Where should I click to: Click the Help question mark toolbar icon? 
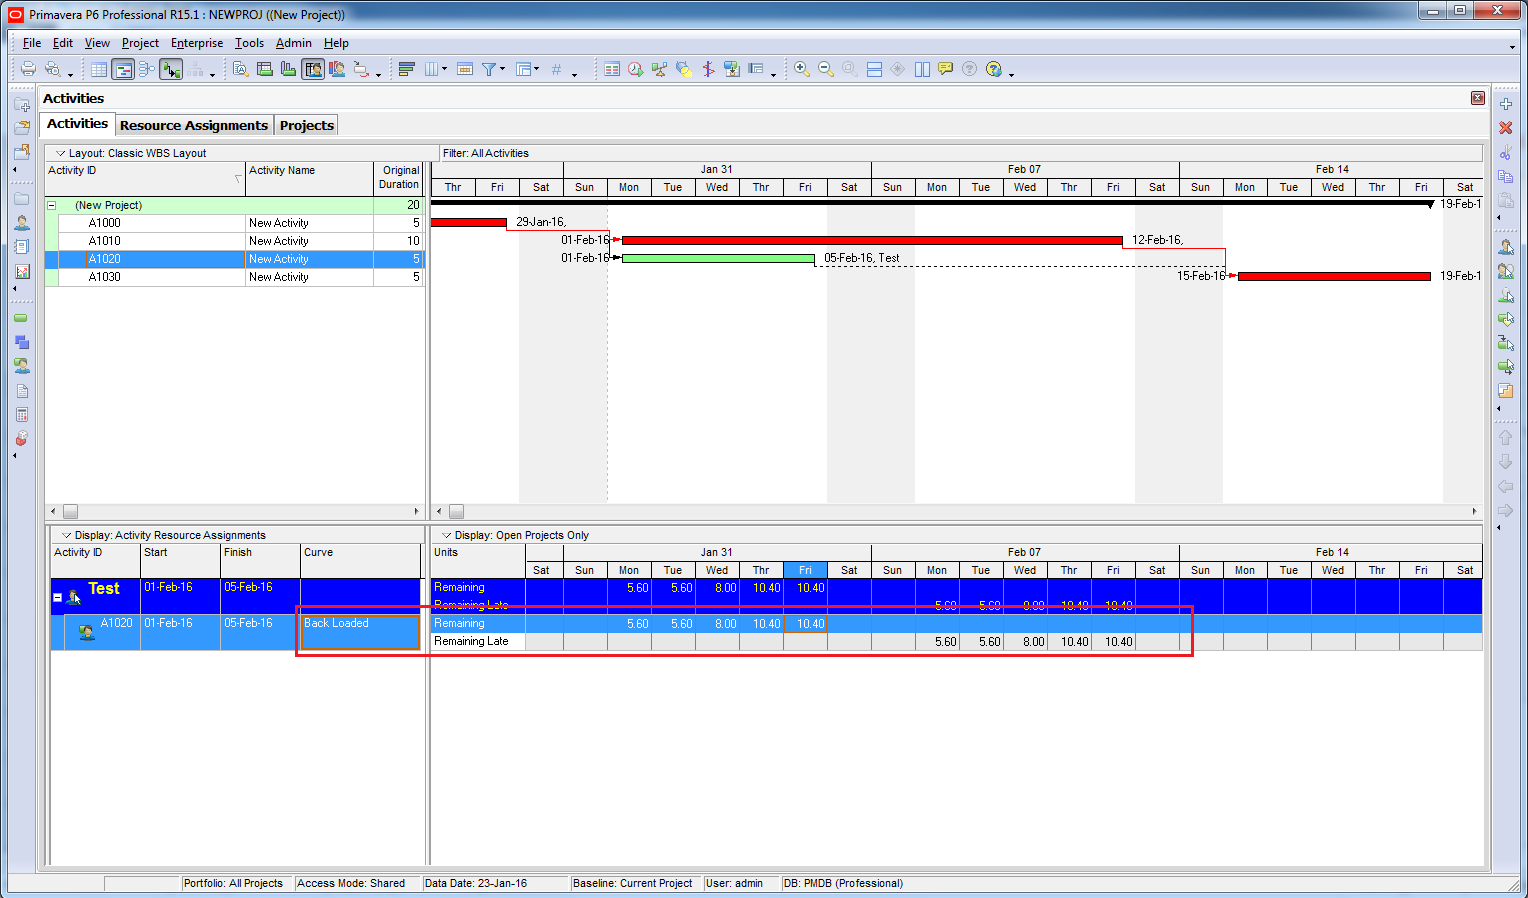point(993,69)
